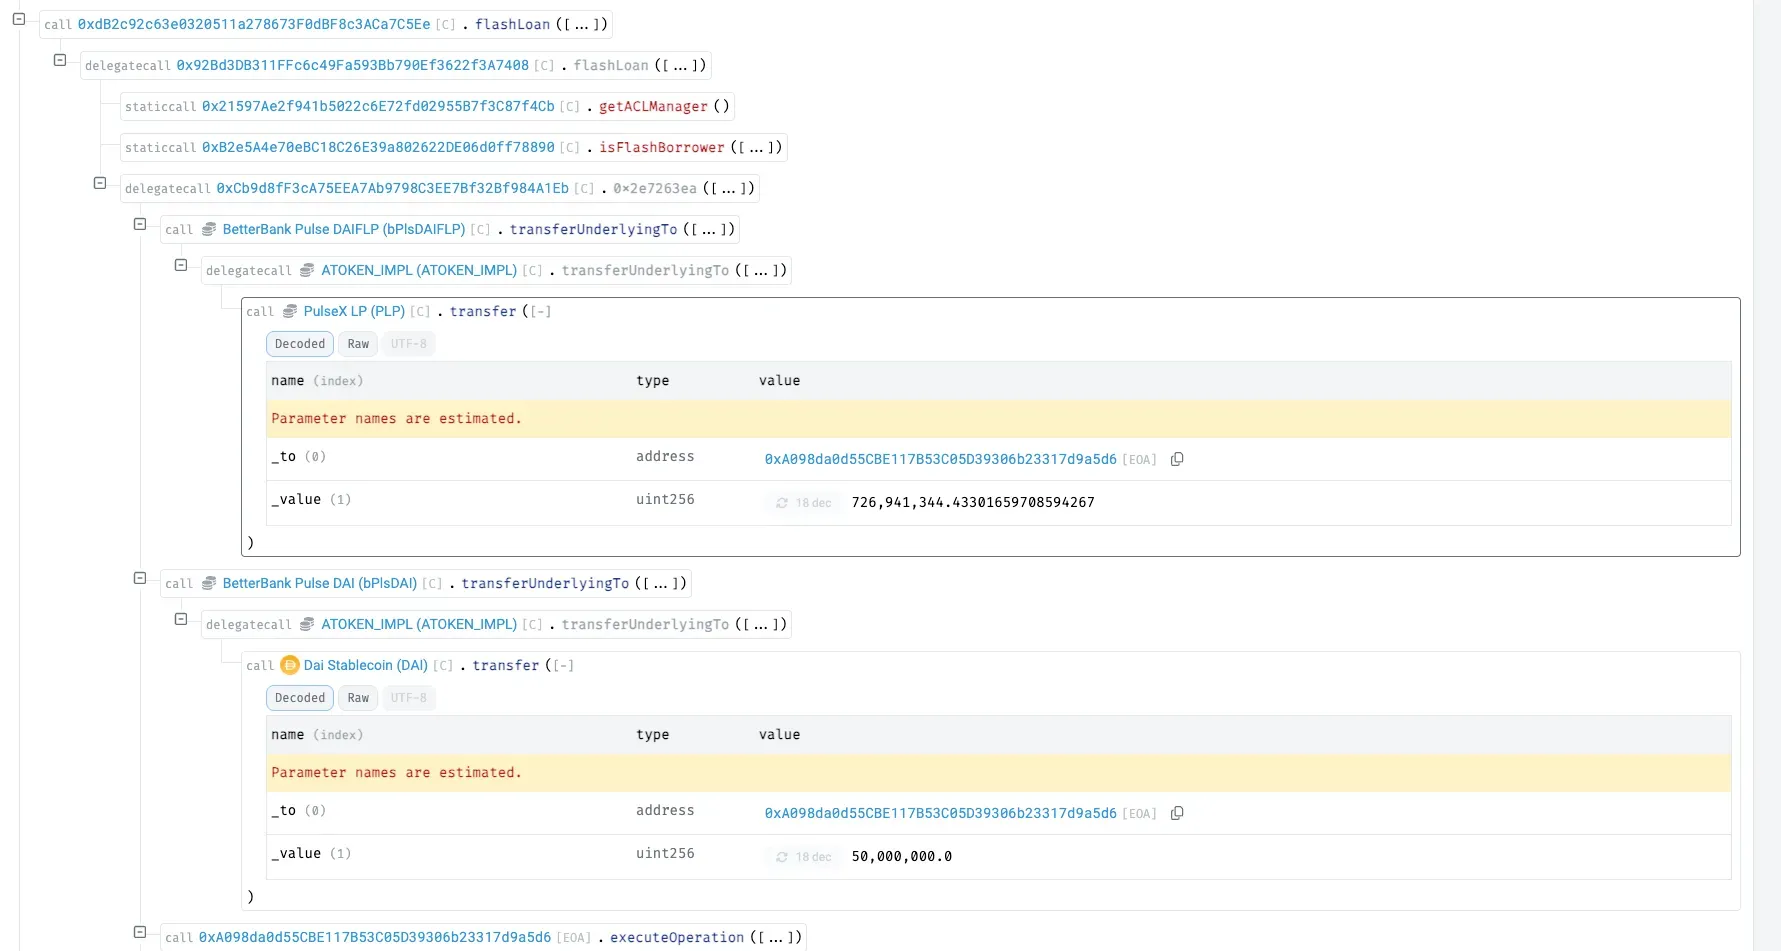Viewport: 1781px width, 951px height.
Task: Click the BetterBank Pulse DAI token icon
Action: [x=209, y=583]
